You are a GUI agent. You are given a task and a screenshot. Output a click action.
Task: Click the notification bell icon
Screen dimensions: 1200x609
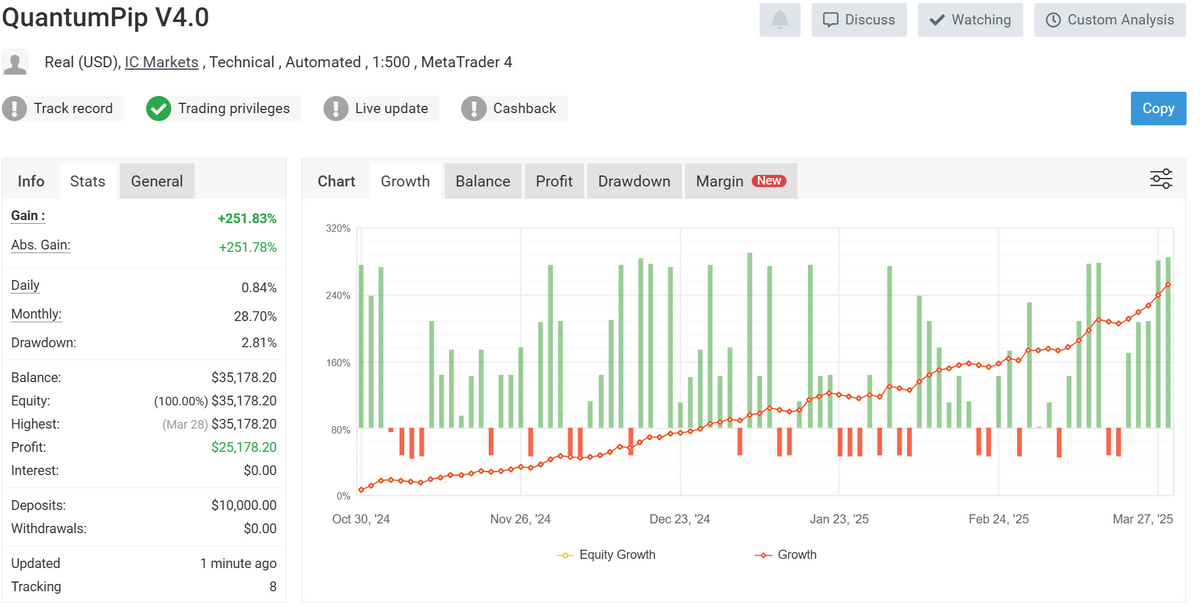(x=780, y=20)
